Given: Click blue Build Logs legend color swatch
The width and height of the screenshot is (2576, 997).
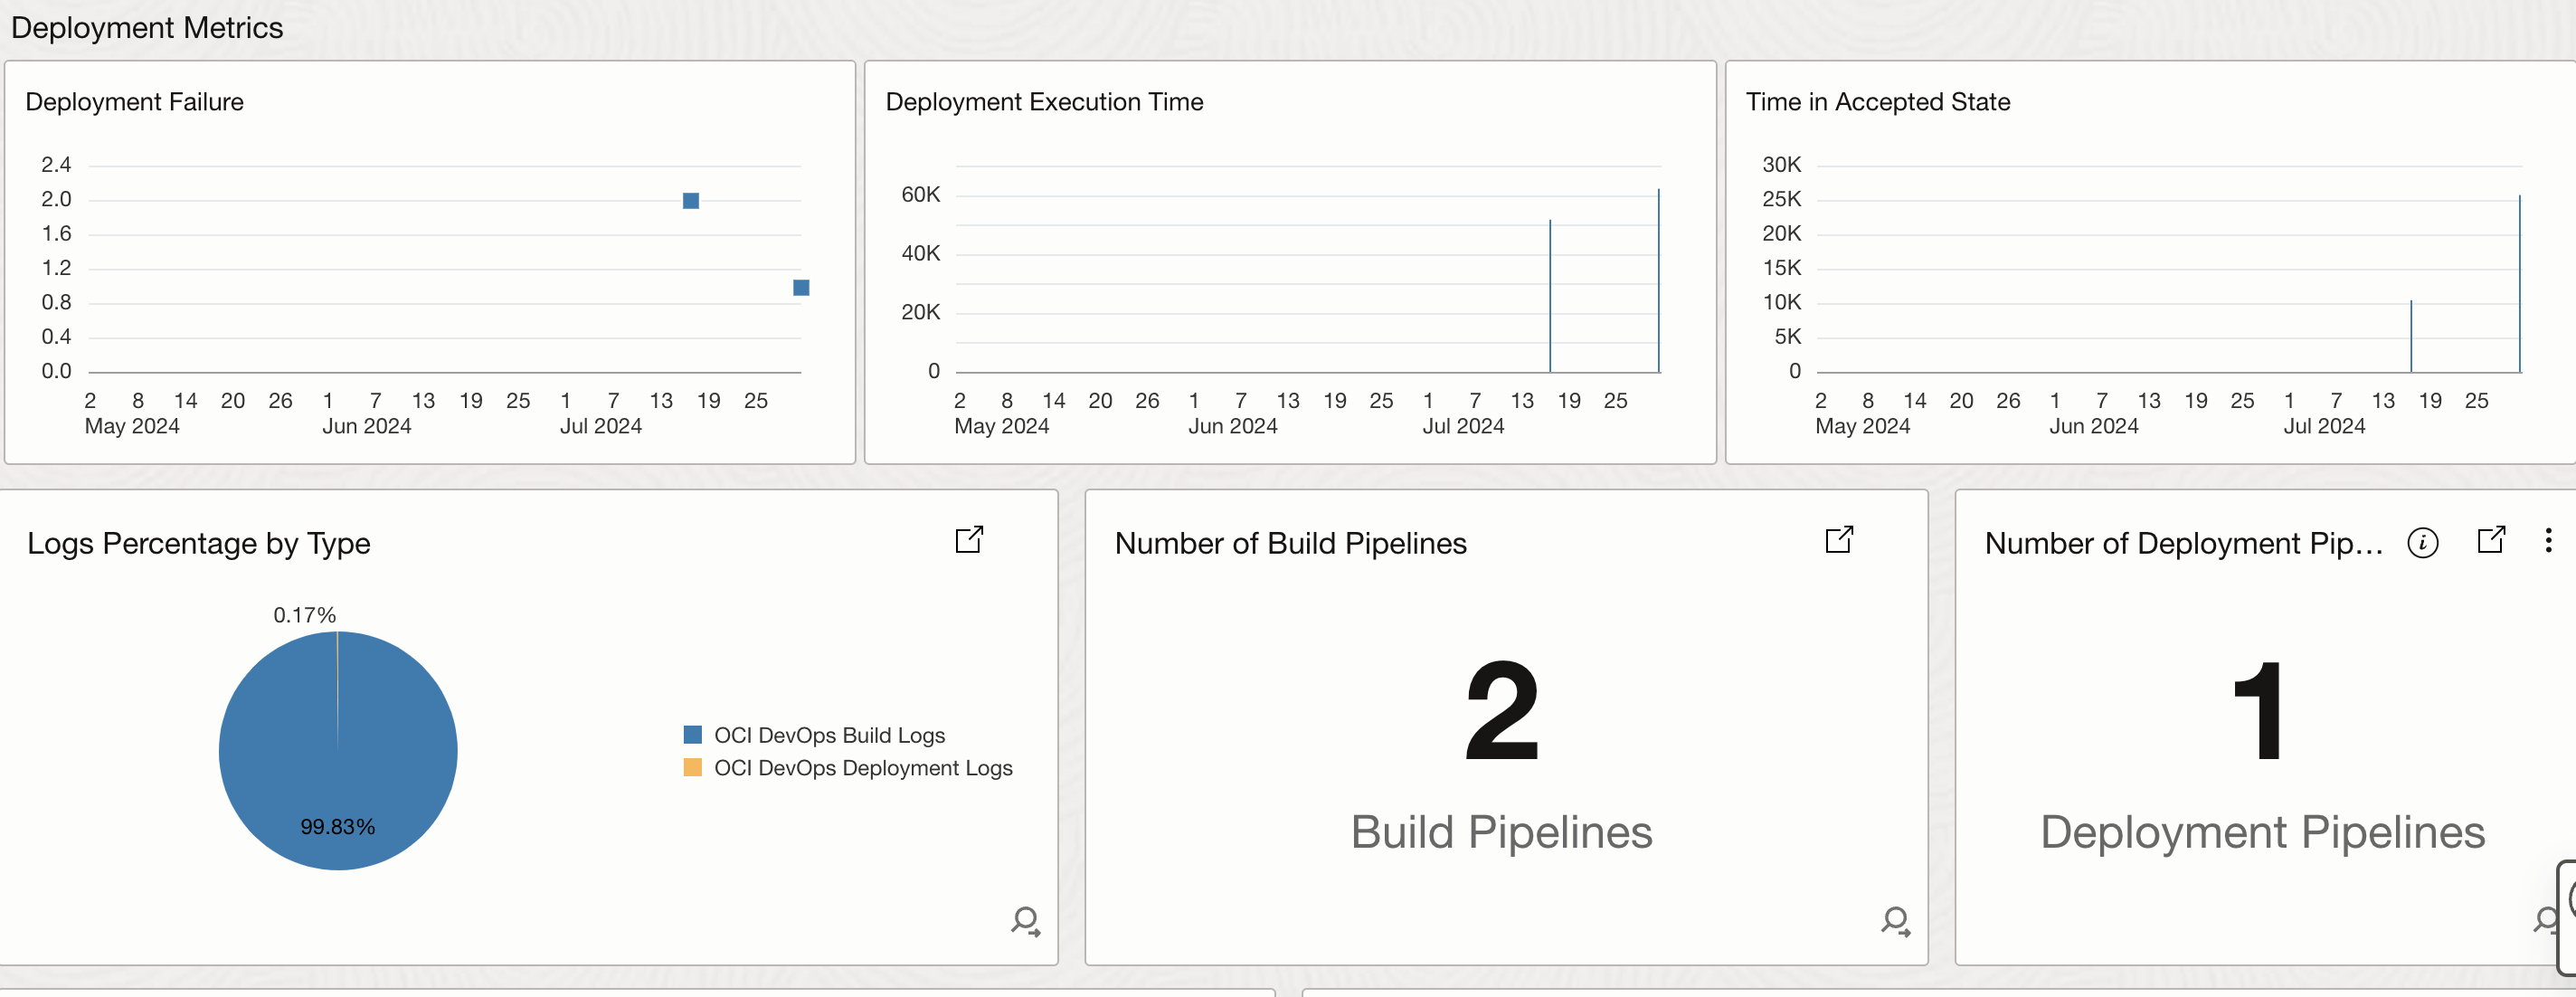Looking at the screenshot, I should [x=692, y=735].
